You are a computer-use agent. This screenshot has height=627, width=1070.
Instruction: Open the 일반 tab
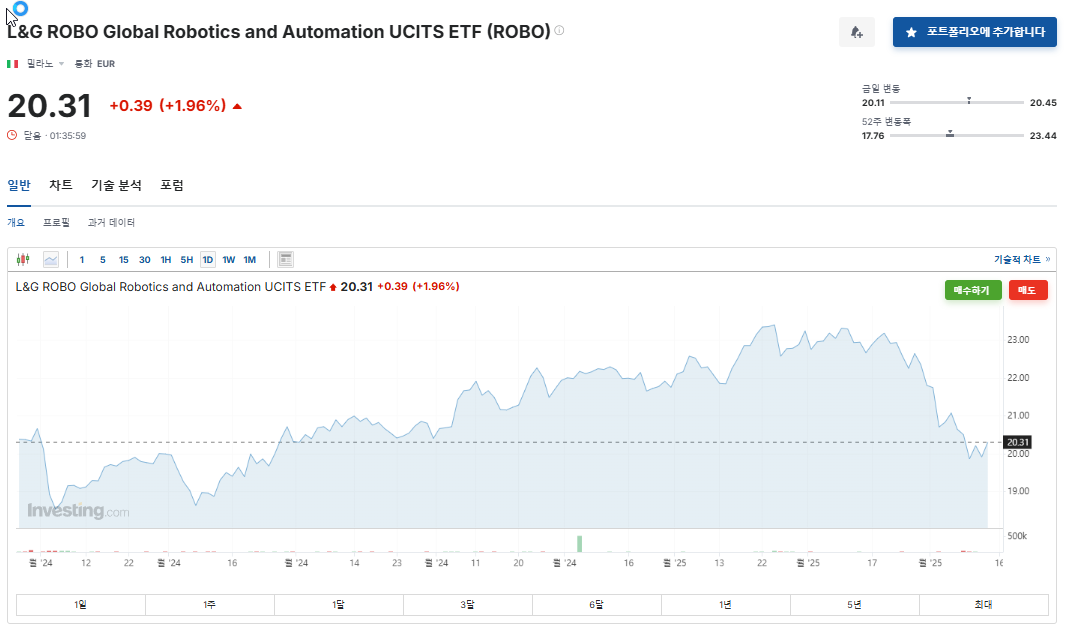pyautogui.click(x=19, y=186)
